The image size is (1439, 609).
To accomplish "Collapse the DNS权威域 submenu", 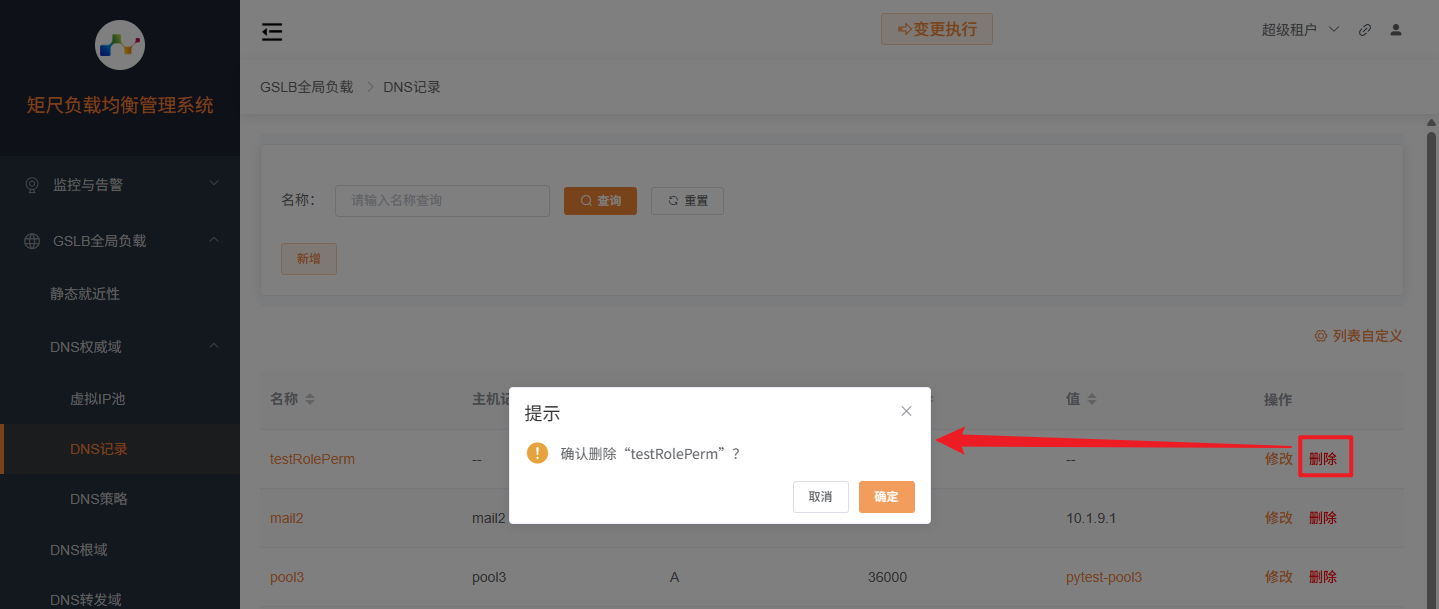I will 120,347.
